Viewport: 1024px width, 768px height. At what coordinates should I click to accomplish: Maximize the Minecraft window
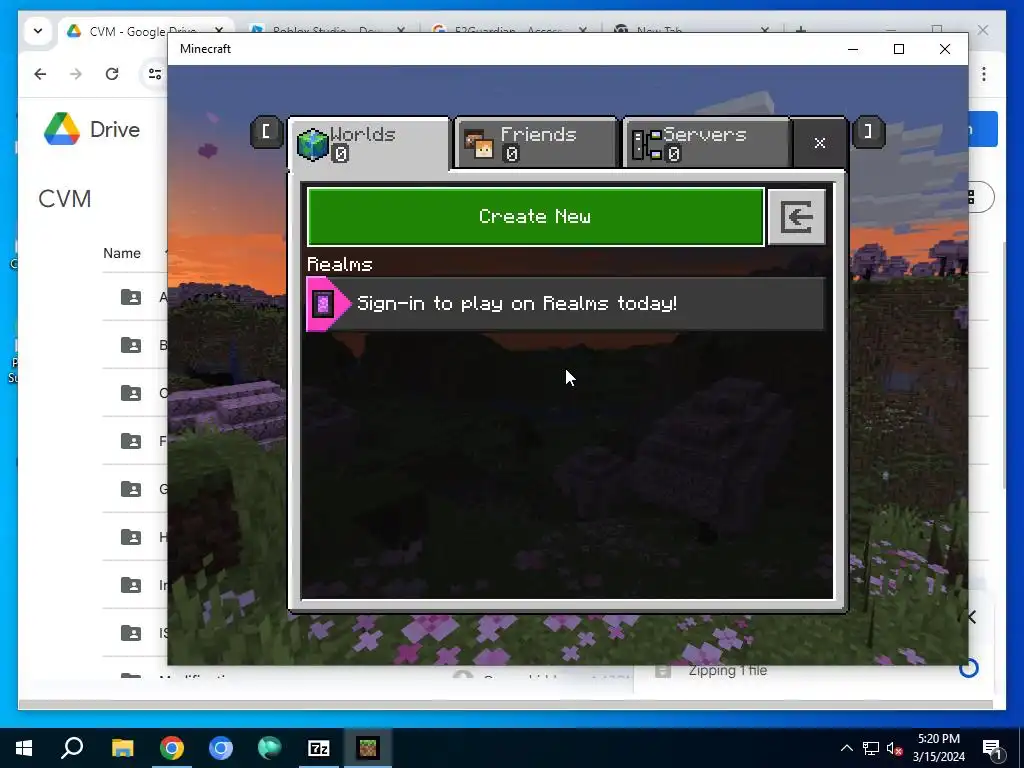pos(899,49)
